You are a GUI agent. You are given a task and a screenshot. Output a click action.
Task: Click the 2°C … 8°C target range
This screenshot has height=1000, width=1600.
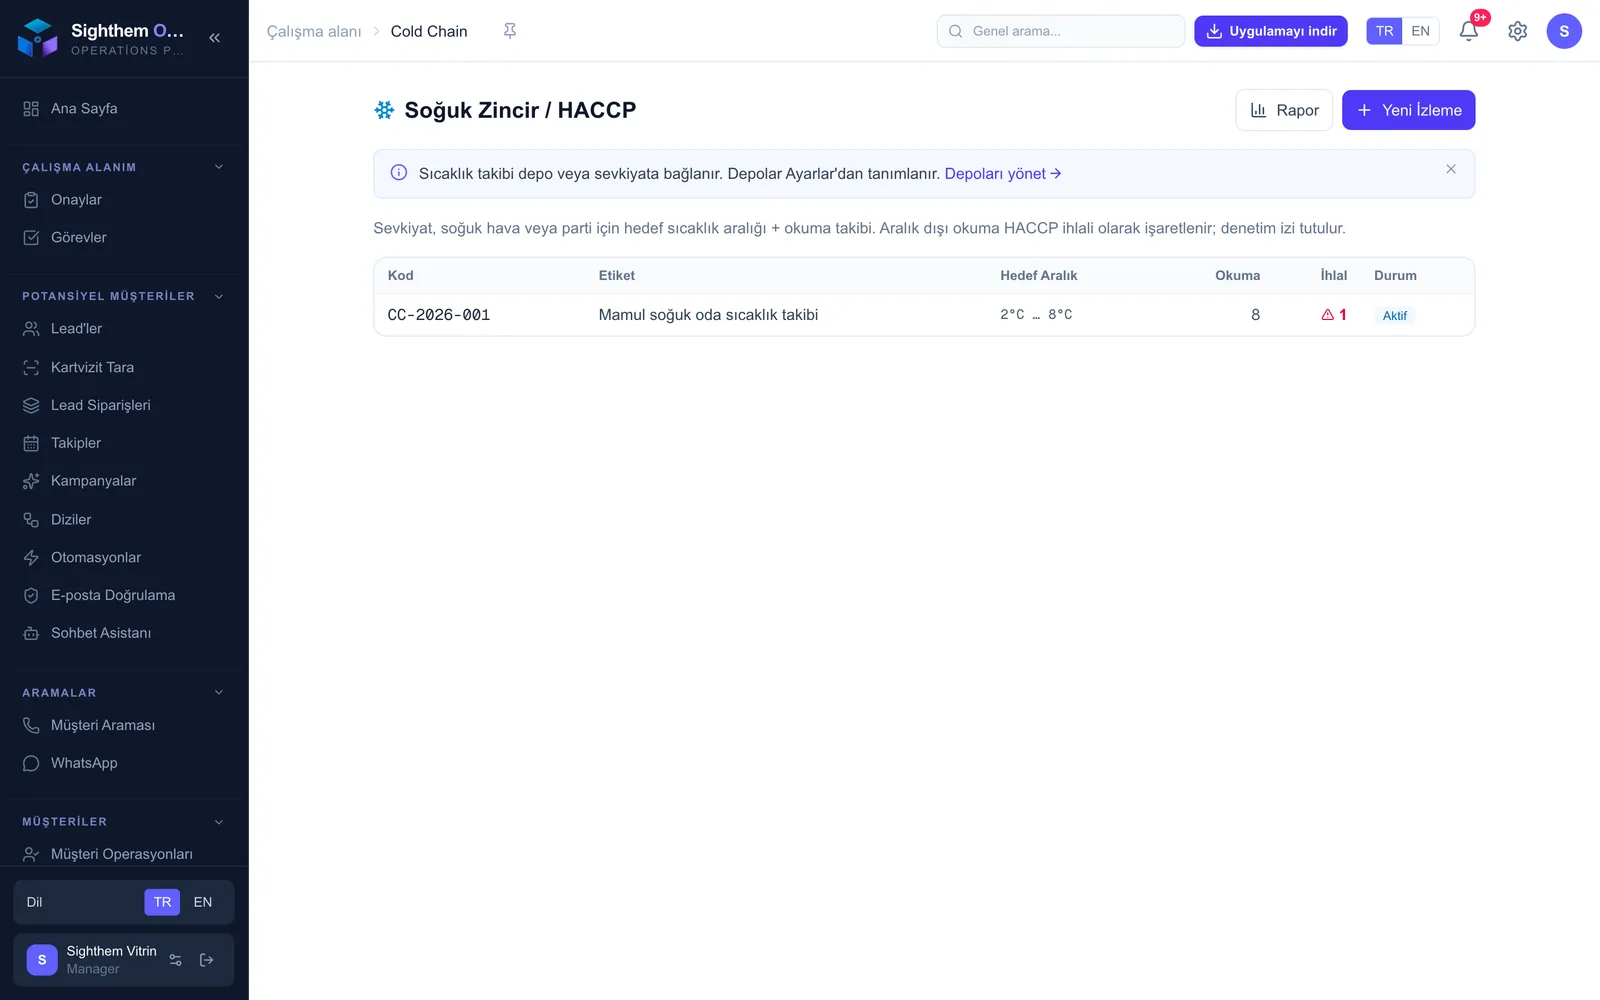pyautogui.click(x=1036, y=315)
